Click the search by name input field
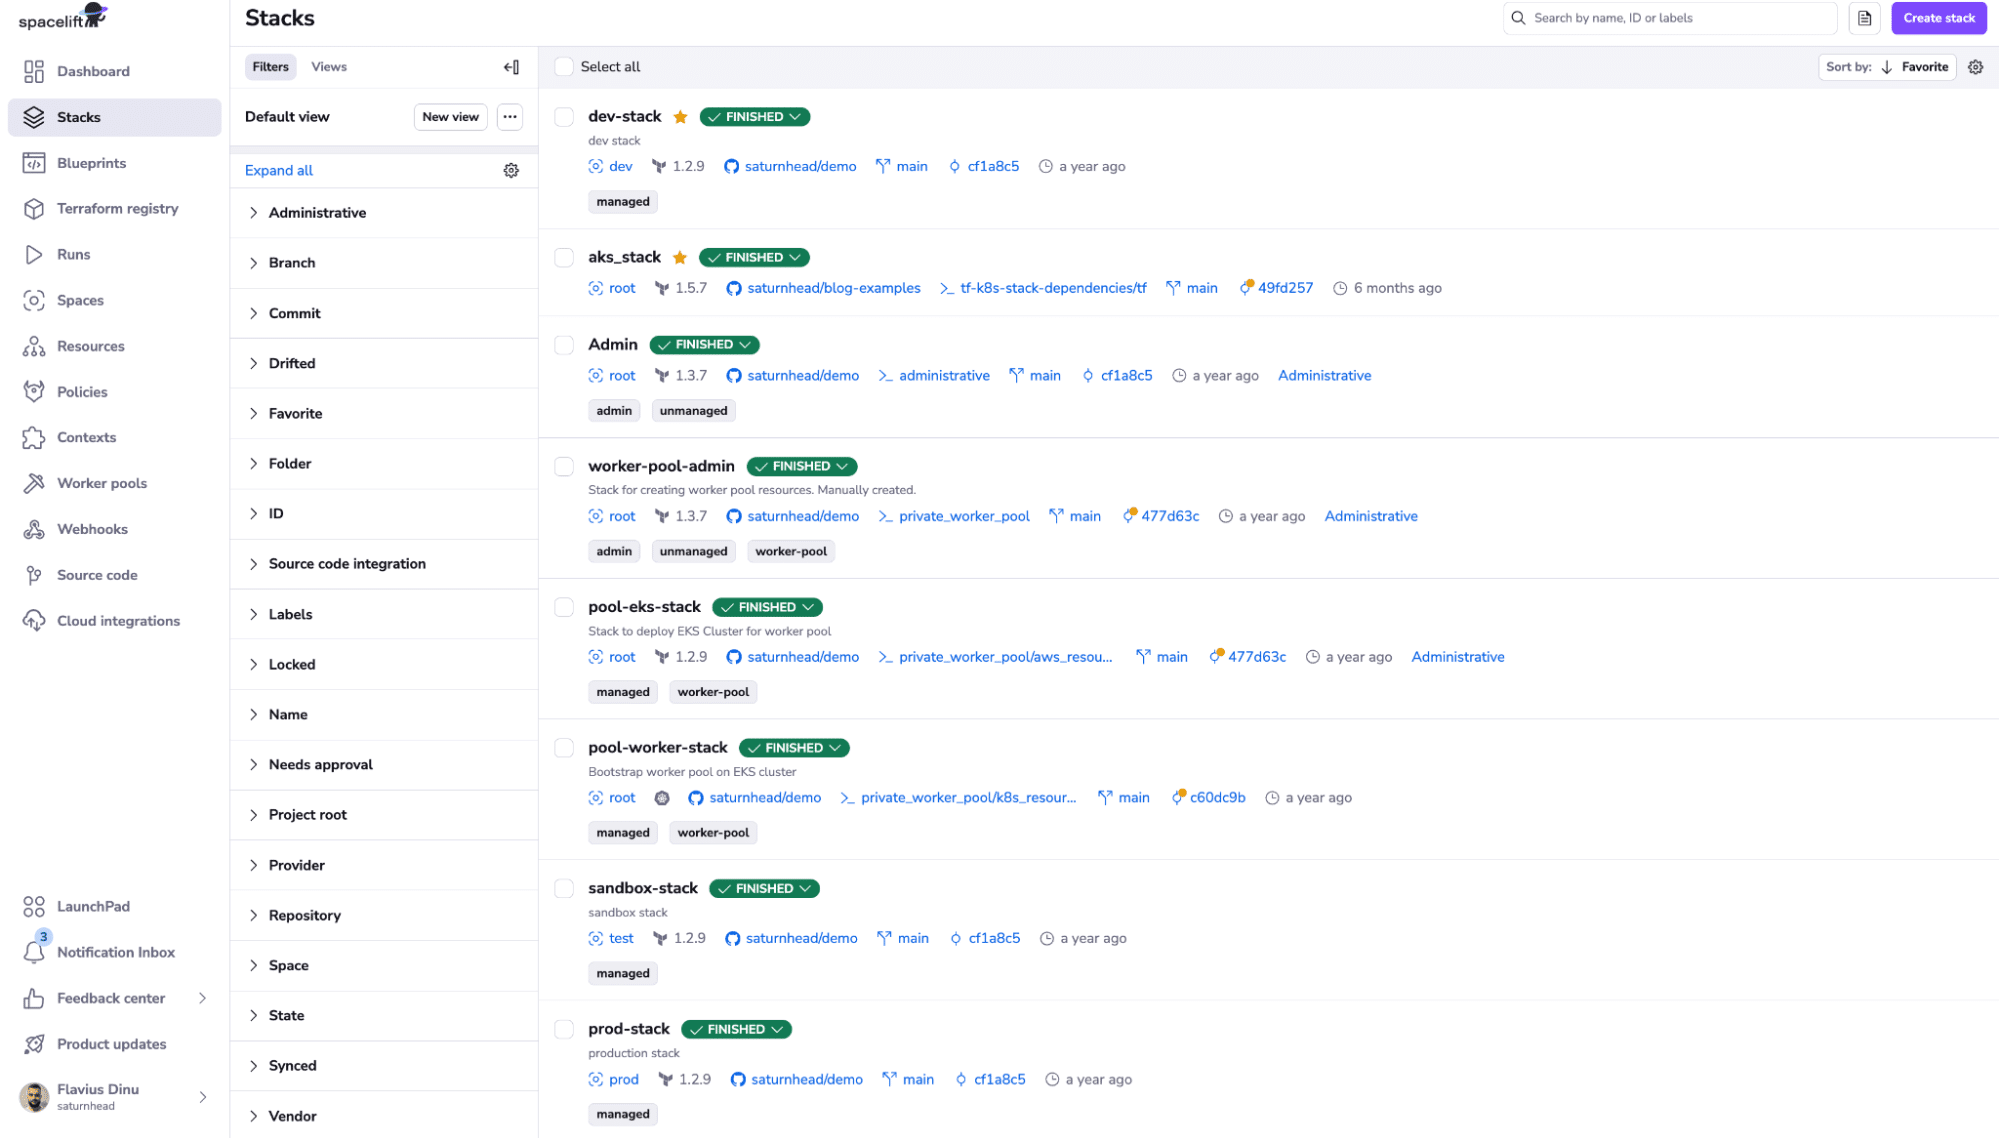1999x1139 pixels. coord(1668,17)
